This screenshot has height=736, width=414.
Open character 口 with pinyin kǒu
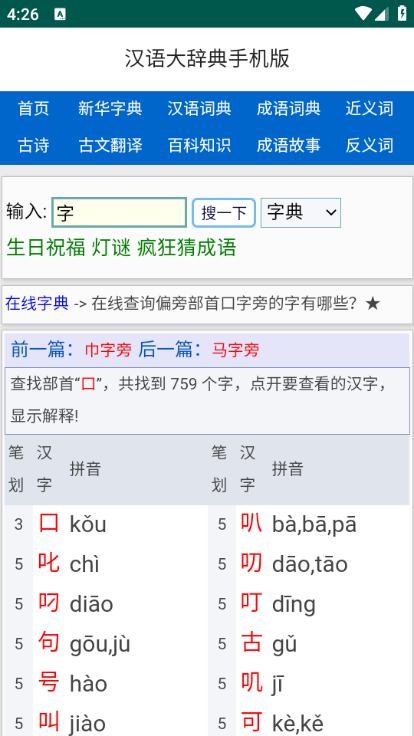(x=49, y=523)
